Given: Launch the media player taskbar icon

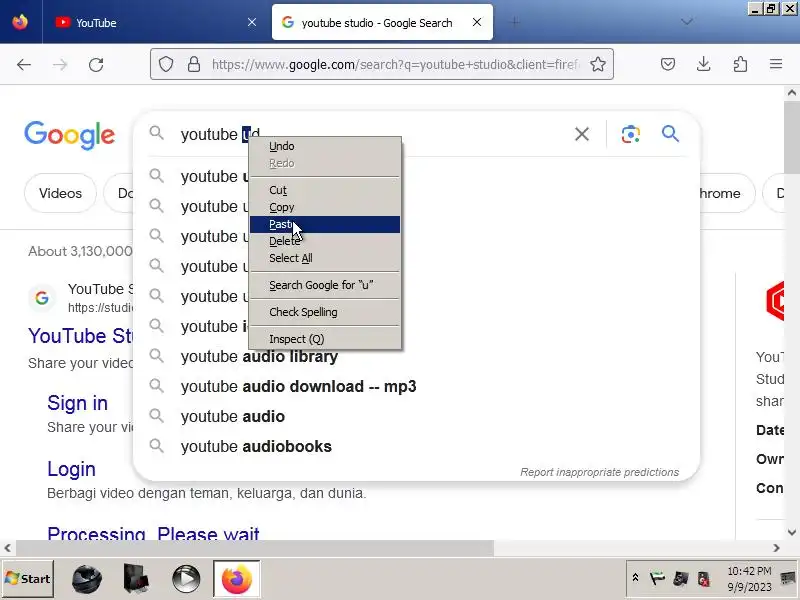Looking at the screenshot, I should pos(186,579).
